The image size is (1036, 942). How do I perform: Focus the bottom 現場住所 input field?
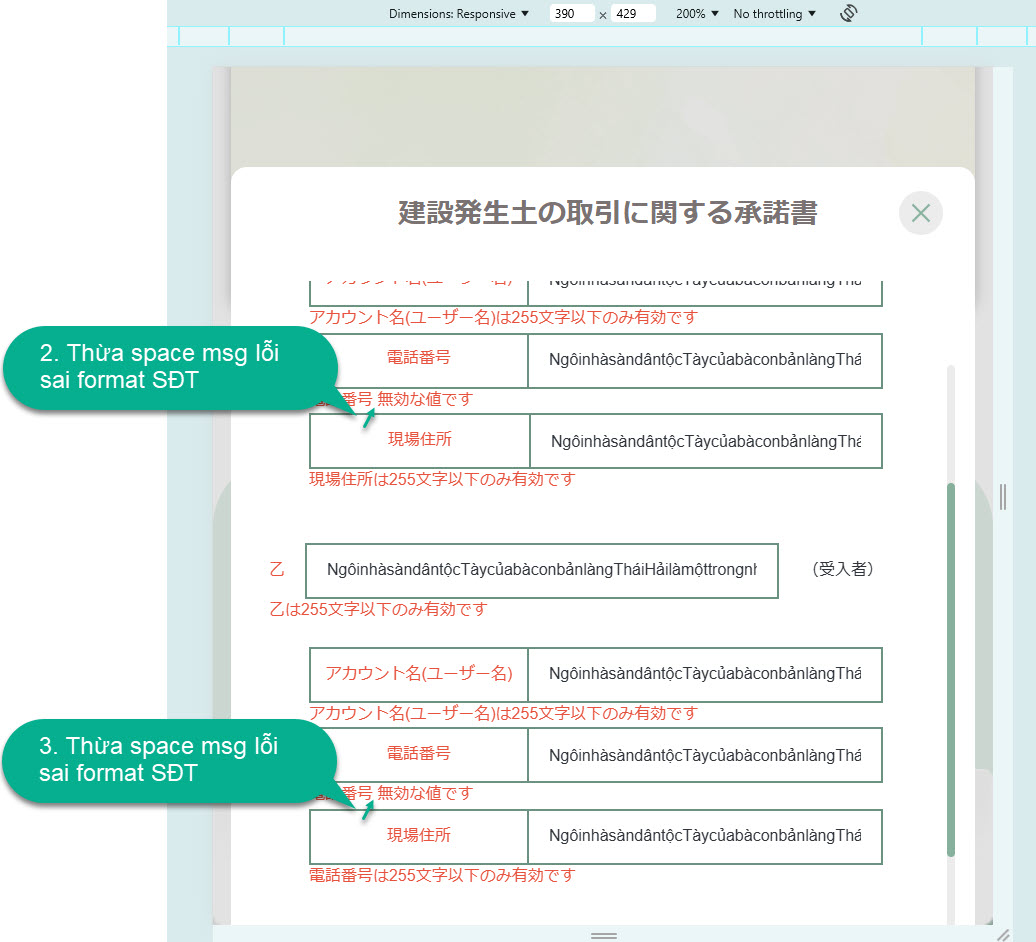pos(704,836)
